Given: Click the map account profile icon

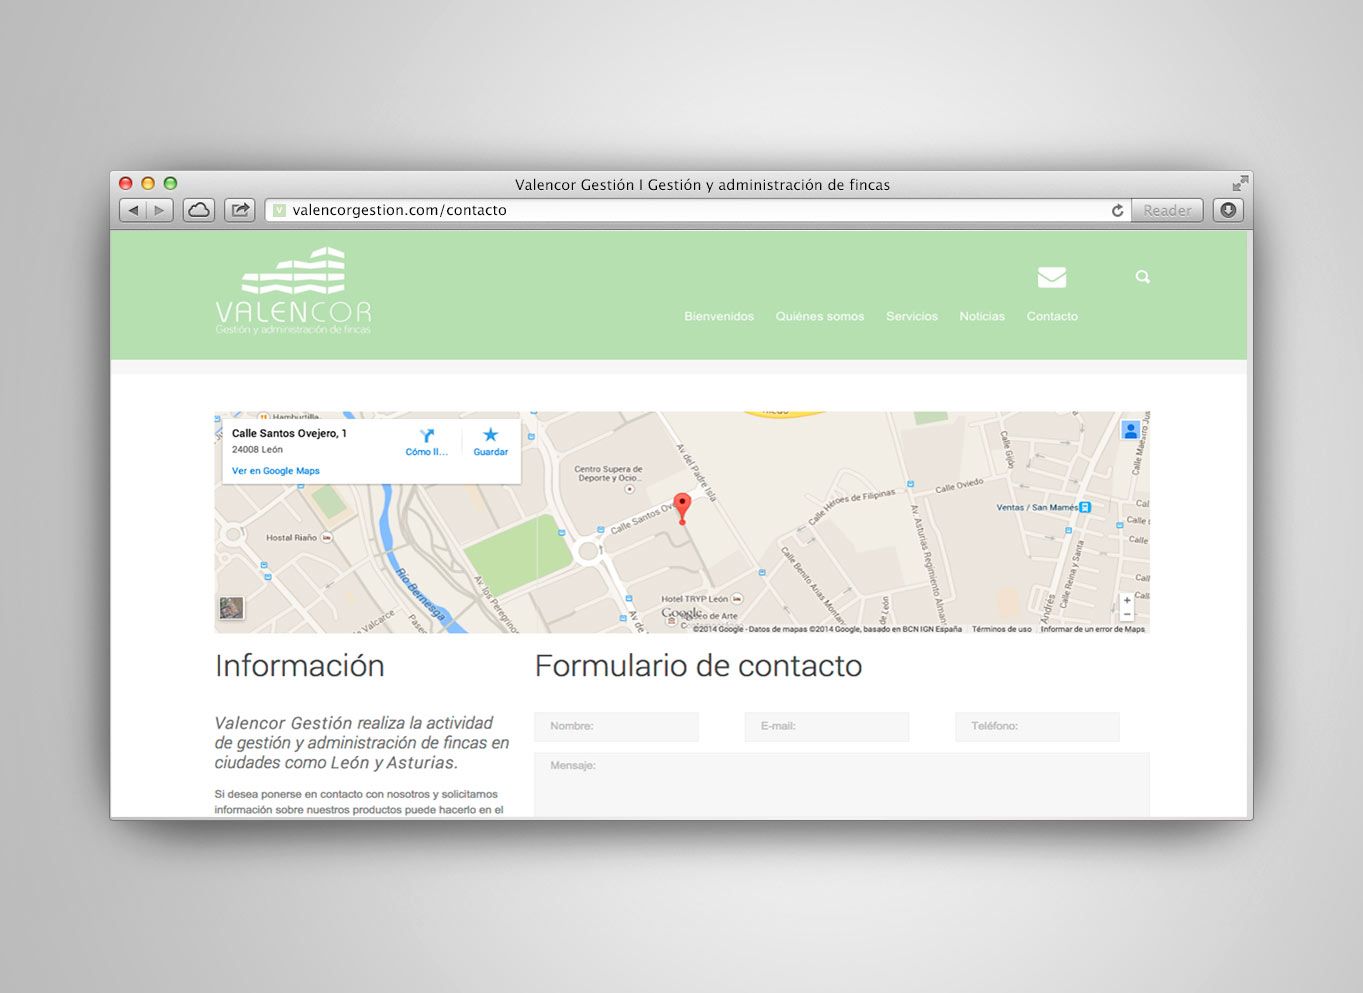Looking at the screenshot, I should point(1130,430).
